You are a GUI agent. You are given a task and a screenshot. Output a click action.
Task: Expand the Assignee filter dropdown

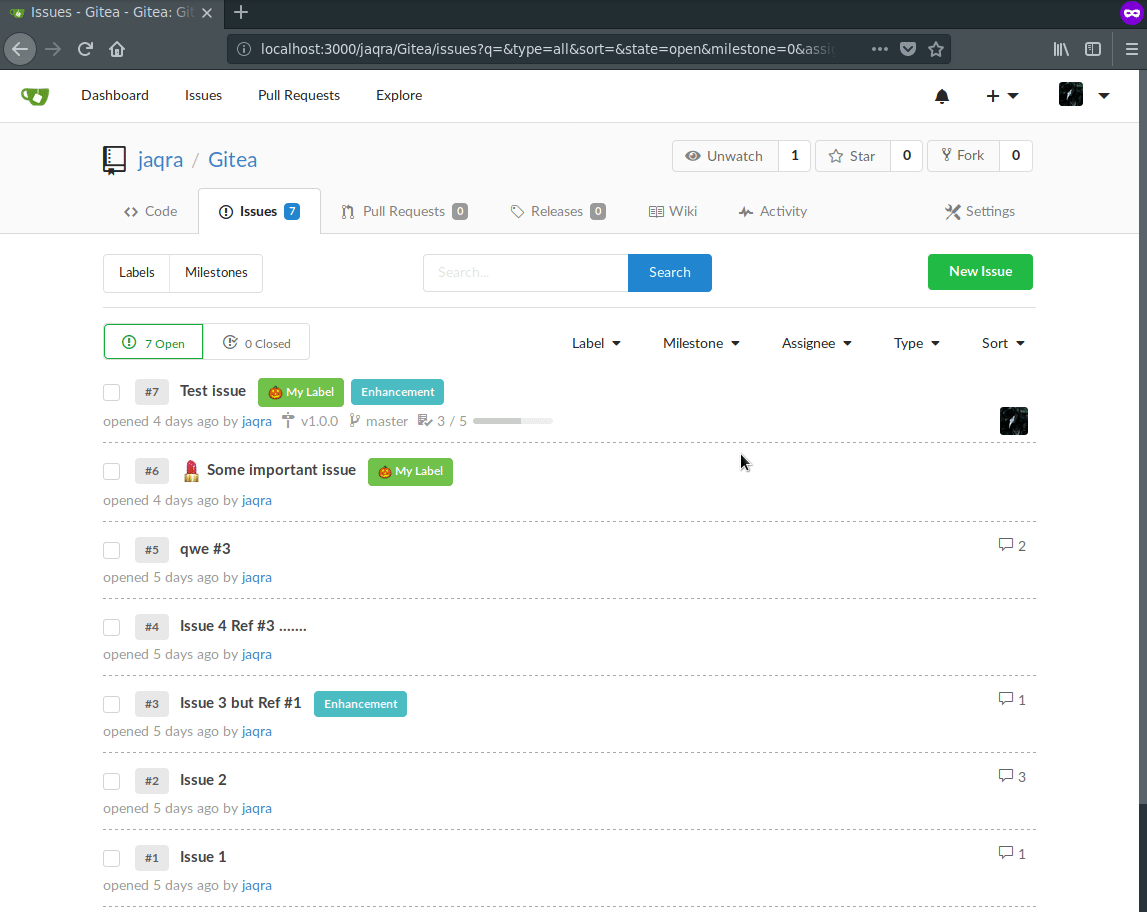point(816,343)
